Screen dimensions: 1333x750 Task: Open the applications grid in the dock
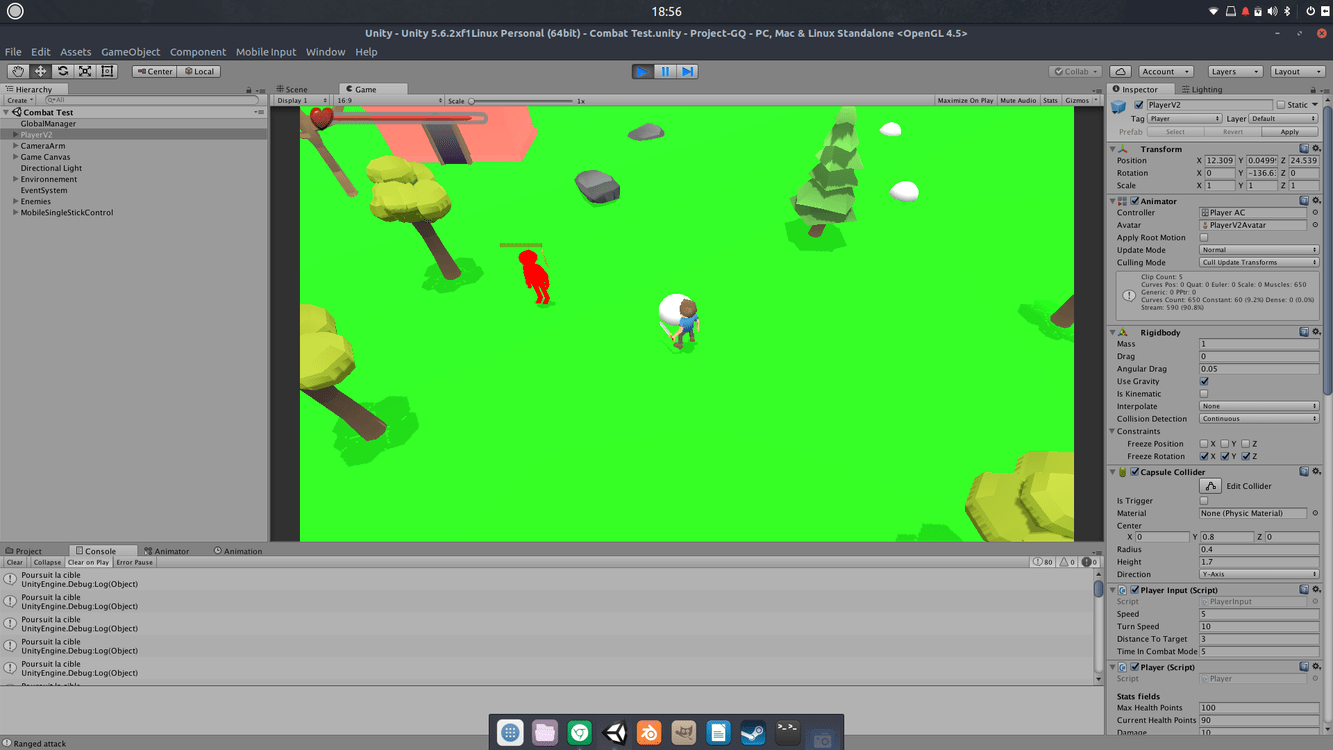510,733
